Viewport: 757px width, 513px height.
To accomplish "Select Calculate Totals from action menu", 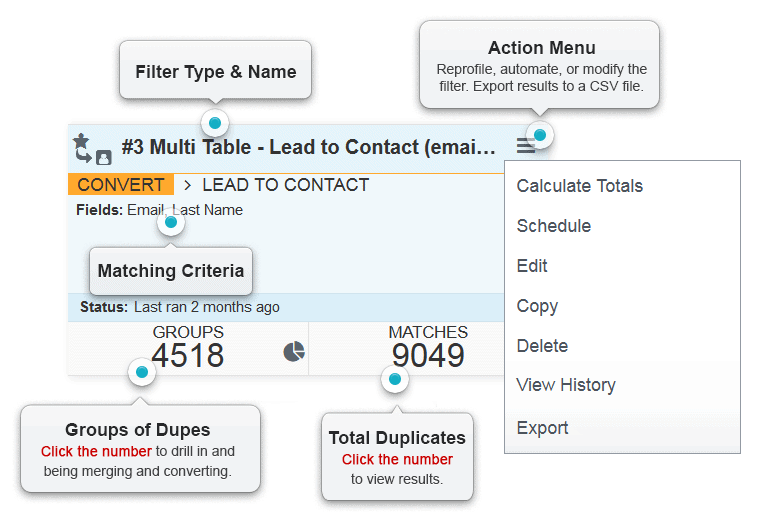I will [x=579, y=186].
